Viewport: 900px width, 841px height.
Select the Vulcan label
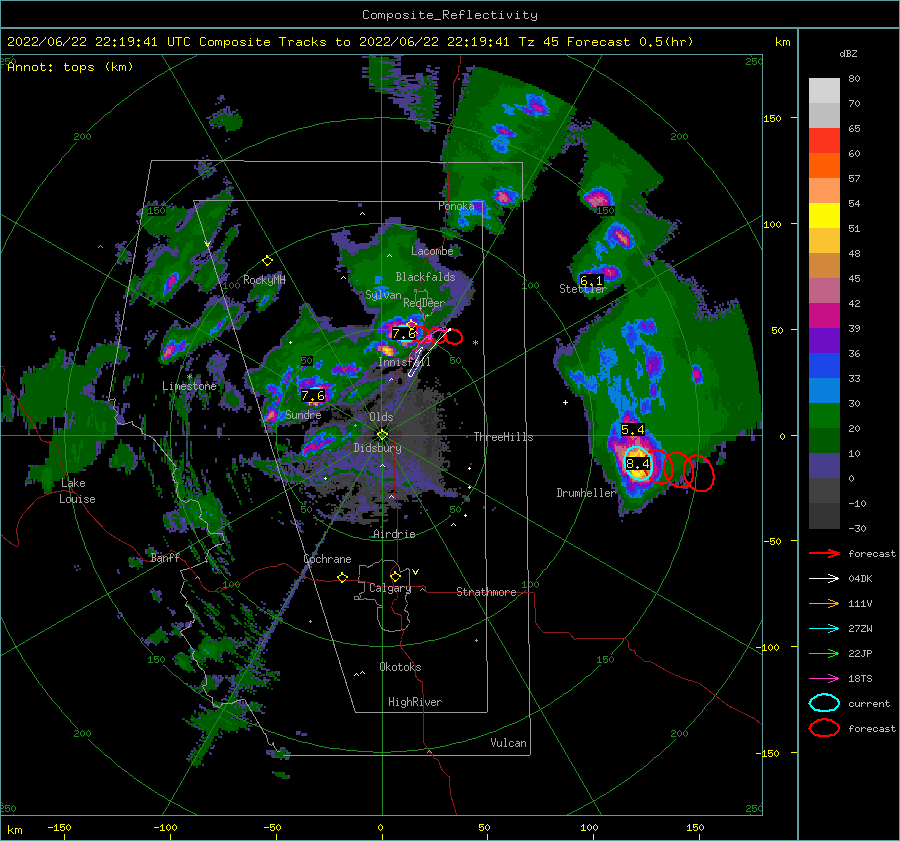tap(509, 743)
